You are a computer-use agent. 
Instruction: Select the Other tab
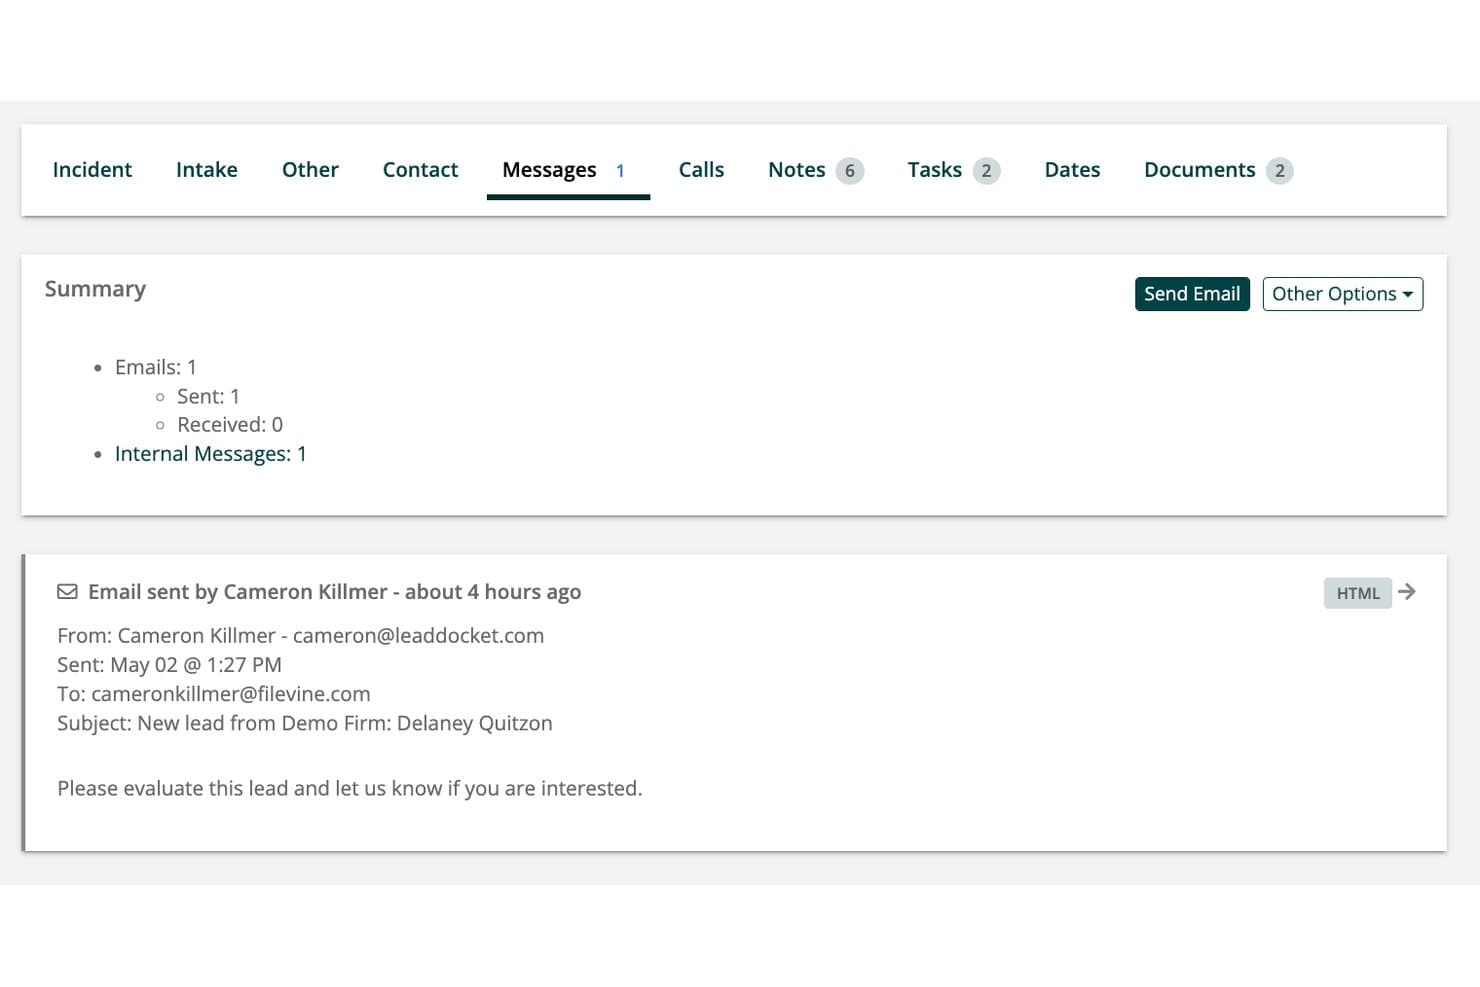click(310, 170)
